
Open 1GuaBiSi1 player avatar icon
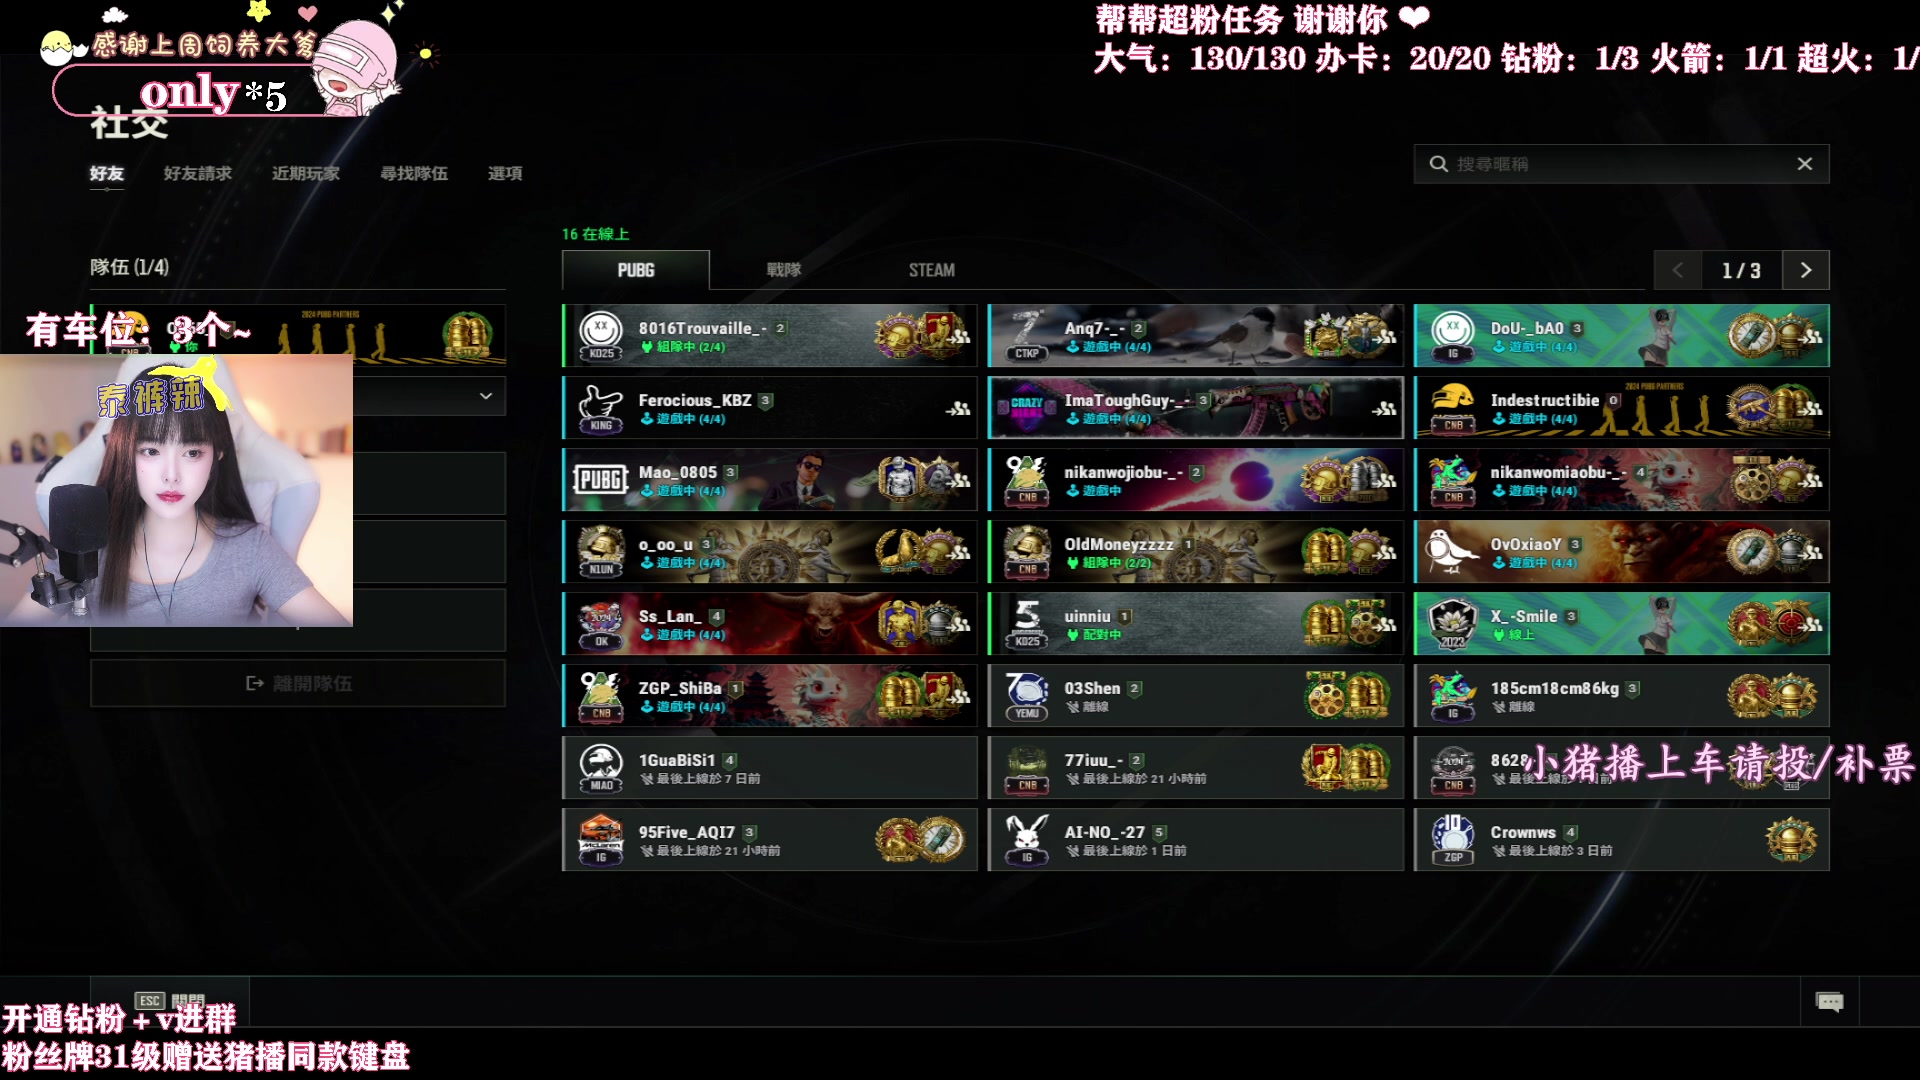tap(601, 768)
